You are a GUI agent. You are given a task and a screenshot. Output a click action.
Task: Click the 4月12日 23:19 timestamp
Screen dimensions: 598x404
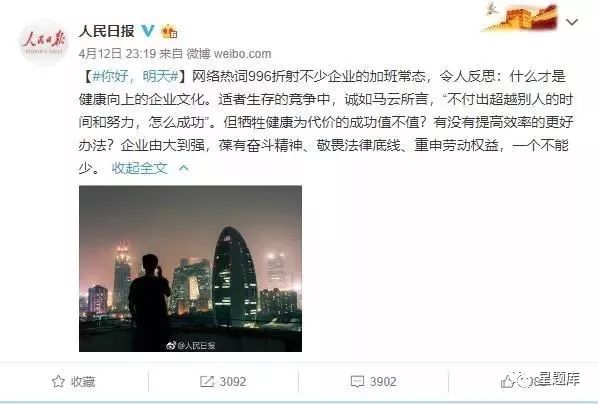pos(117,54)
